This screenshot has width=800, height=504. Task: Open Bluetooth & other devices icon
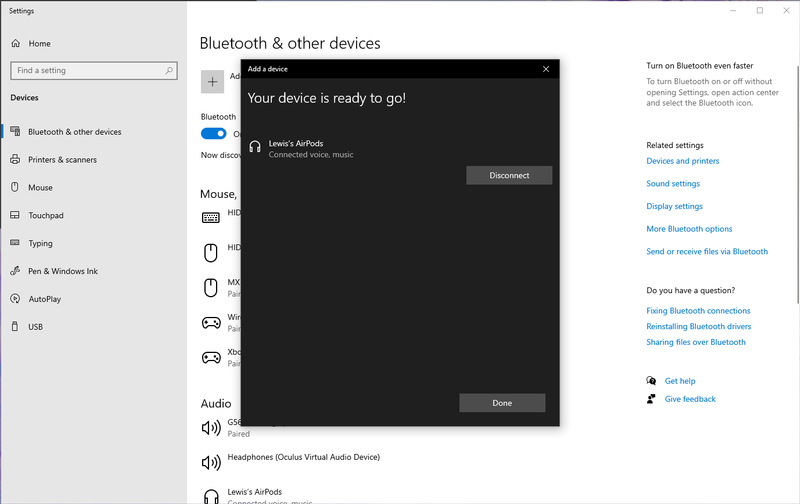[15, 131]
